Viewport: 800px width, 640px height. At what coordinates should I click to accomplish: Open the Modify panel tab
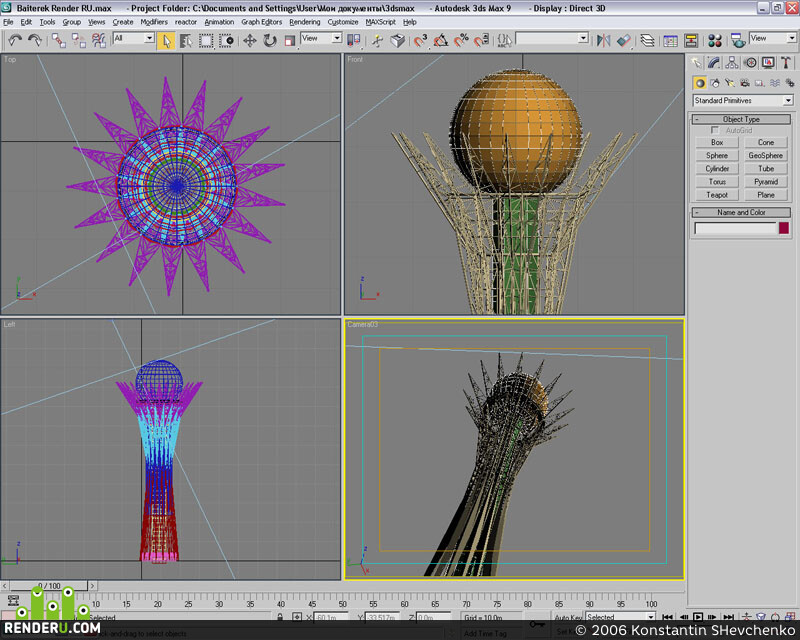point(714,63)
